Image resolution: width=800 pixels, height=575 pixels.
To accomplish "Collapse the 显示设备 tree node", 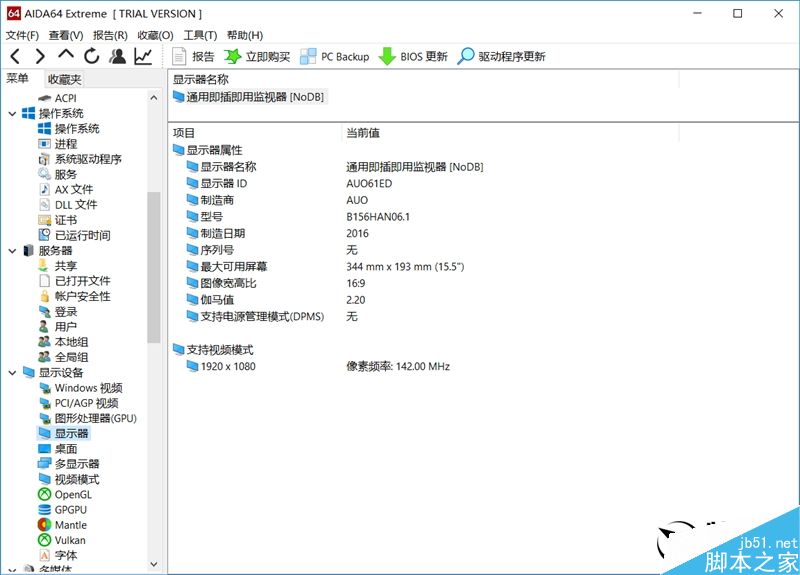I will point(12,373).
